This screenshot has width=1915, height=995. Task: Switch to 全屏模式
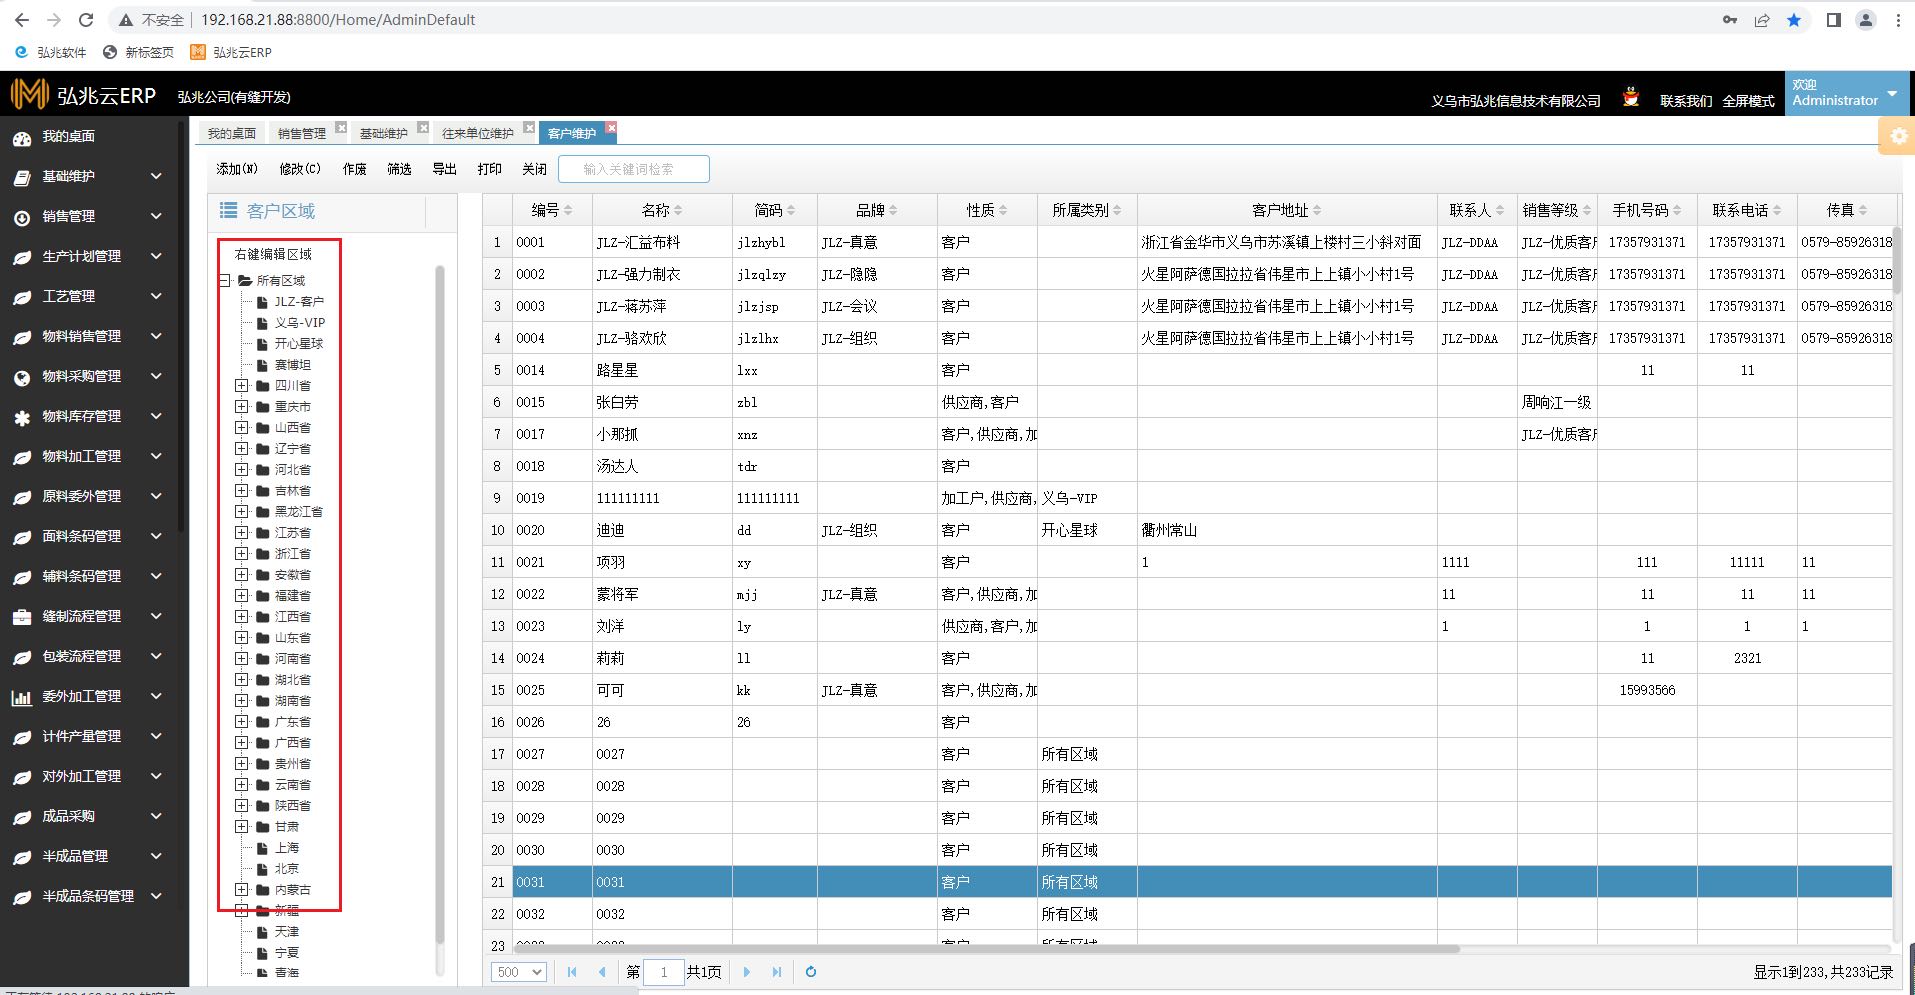[x=1748, y=101]
